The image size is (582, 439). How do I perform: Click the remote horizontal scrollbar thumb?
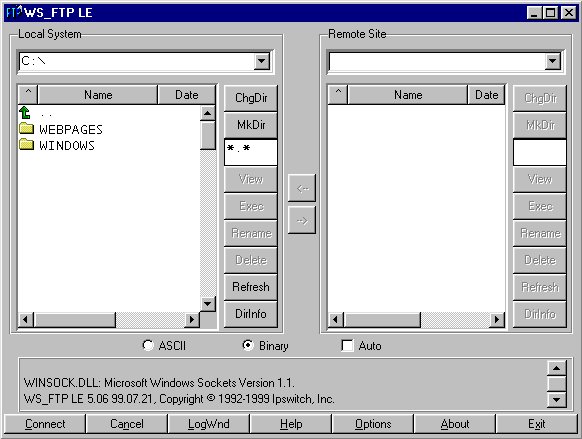[382, 319]
